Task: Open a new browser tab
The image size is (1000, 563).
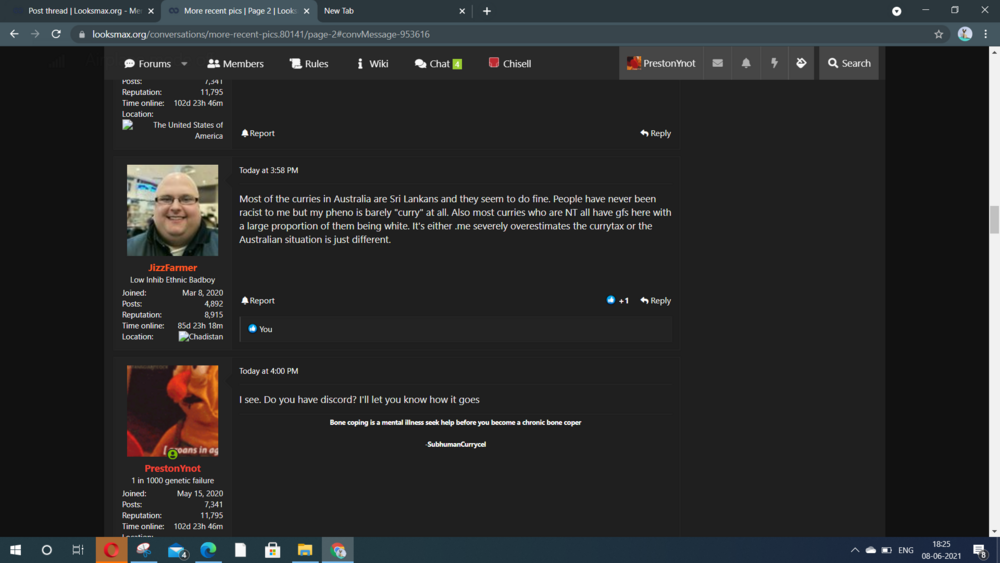Action: [487, 11]
